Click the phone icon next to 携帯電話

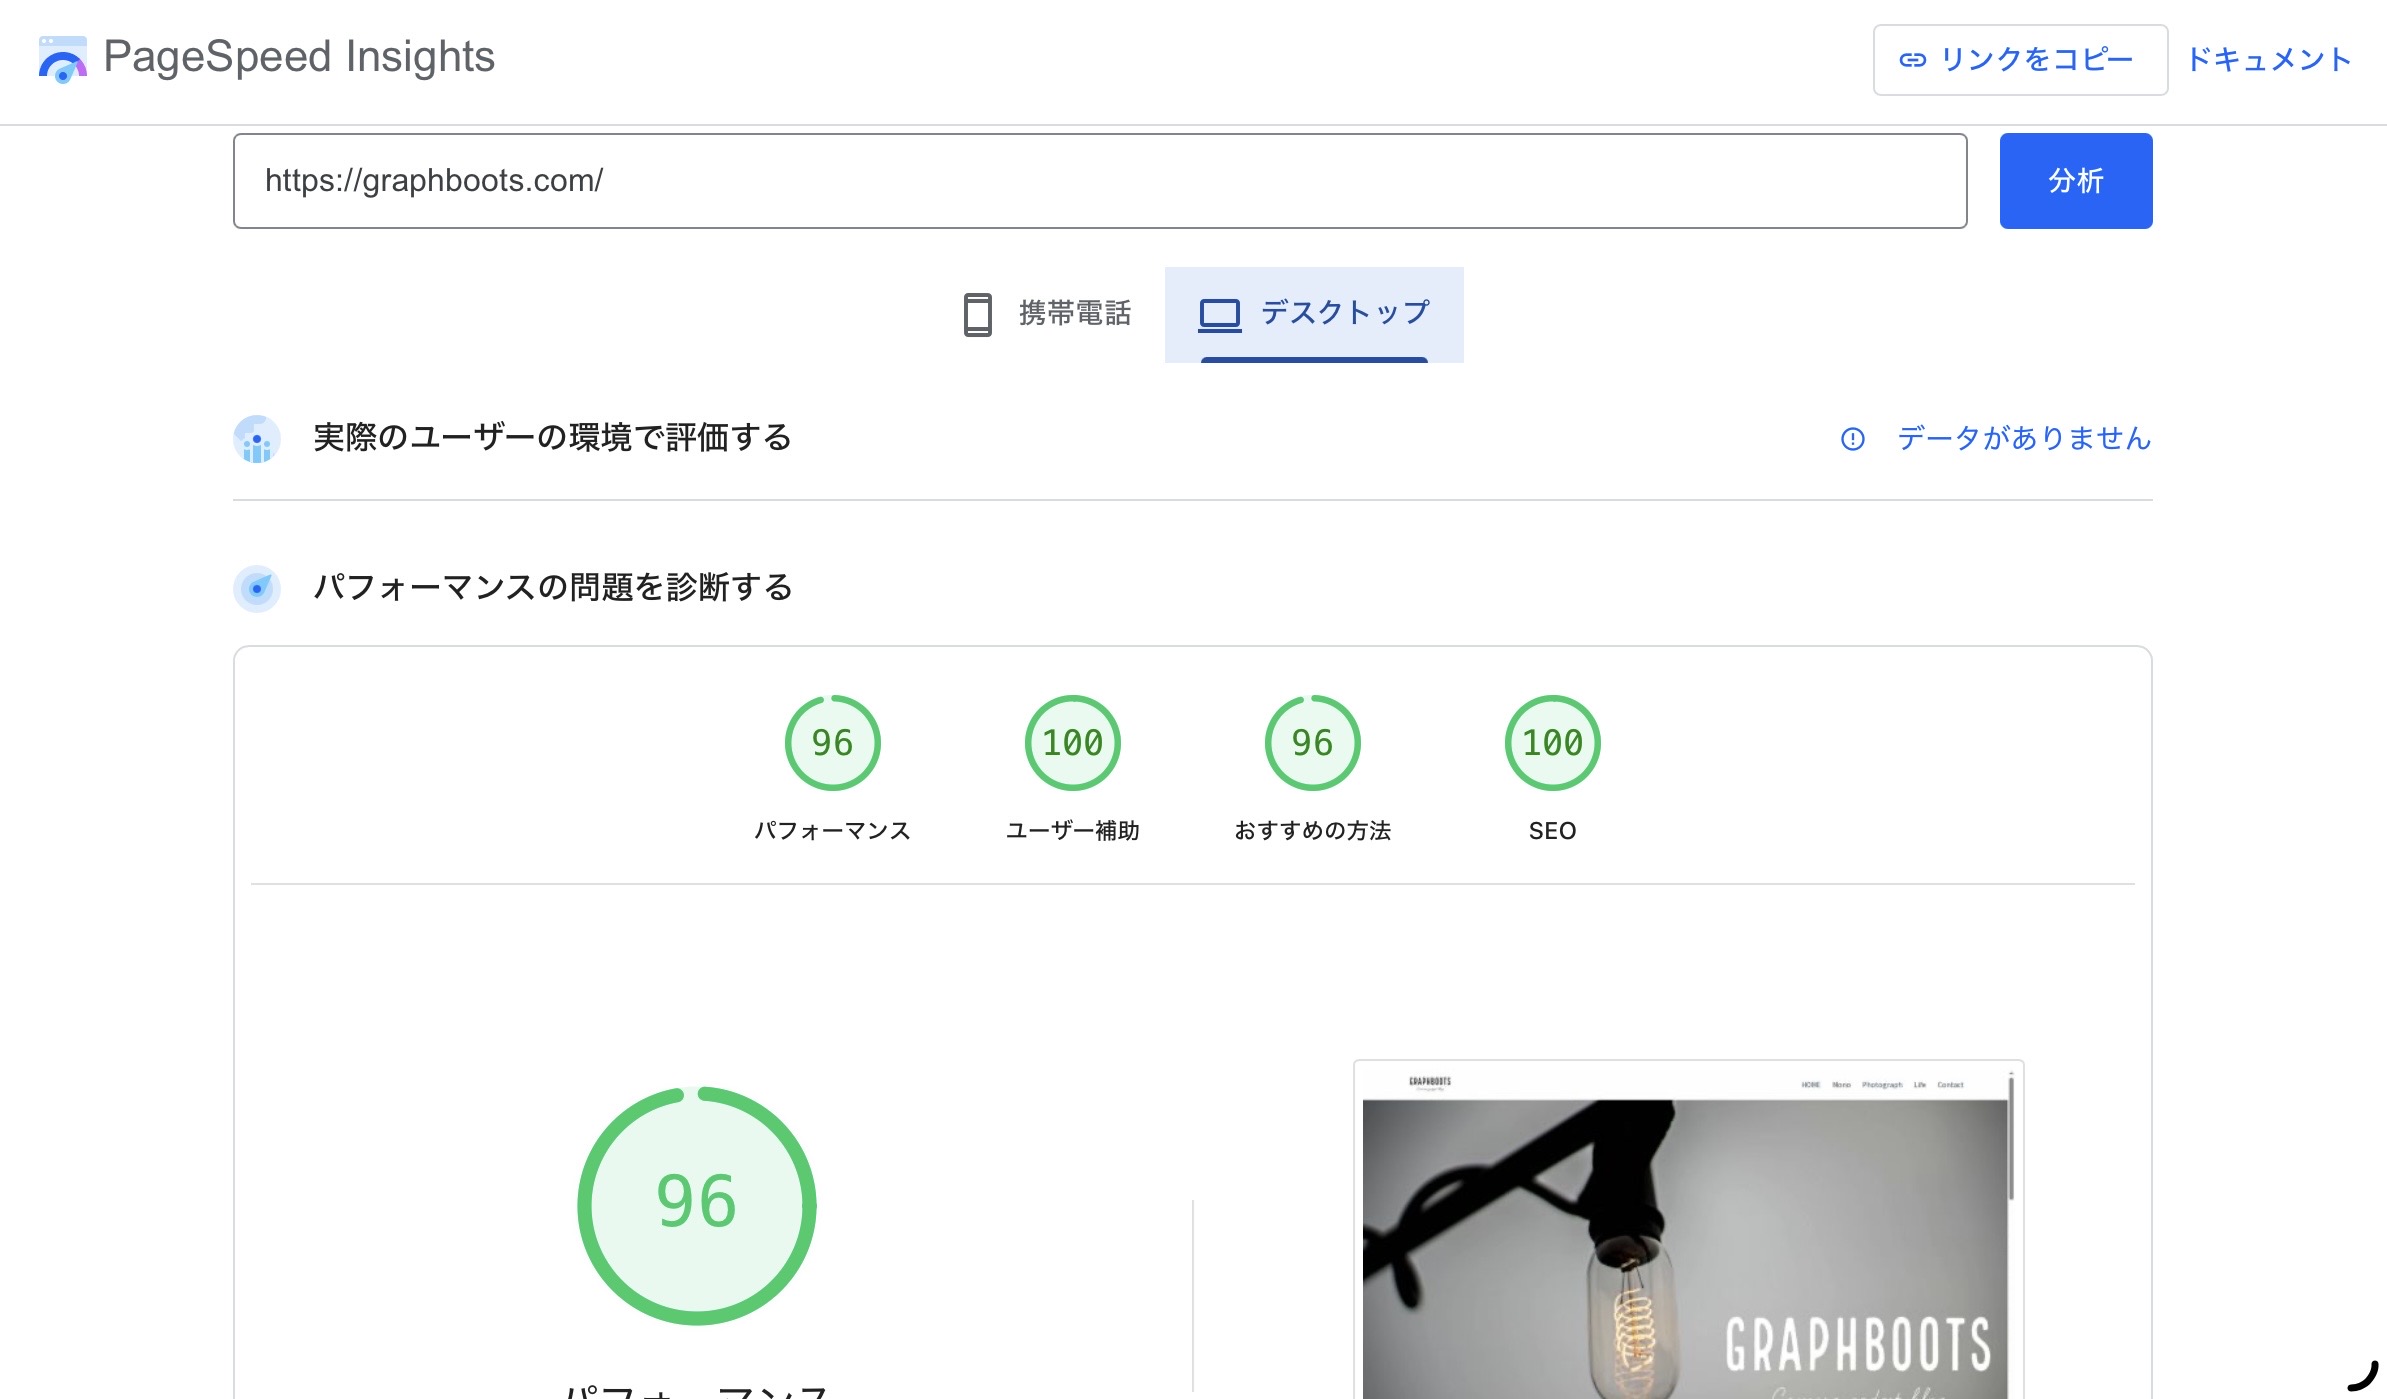click(978, 313)
